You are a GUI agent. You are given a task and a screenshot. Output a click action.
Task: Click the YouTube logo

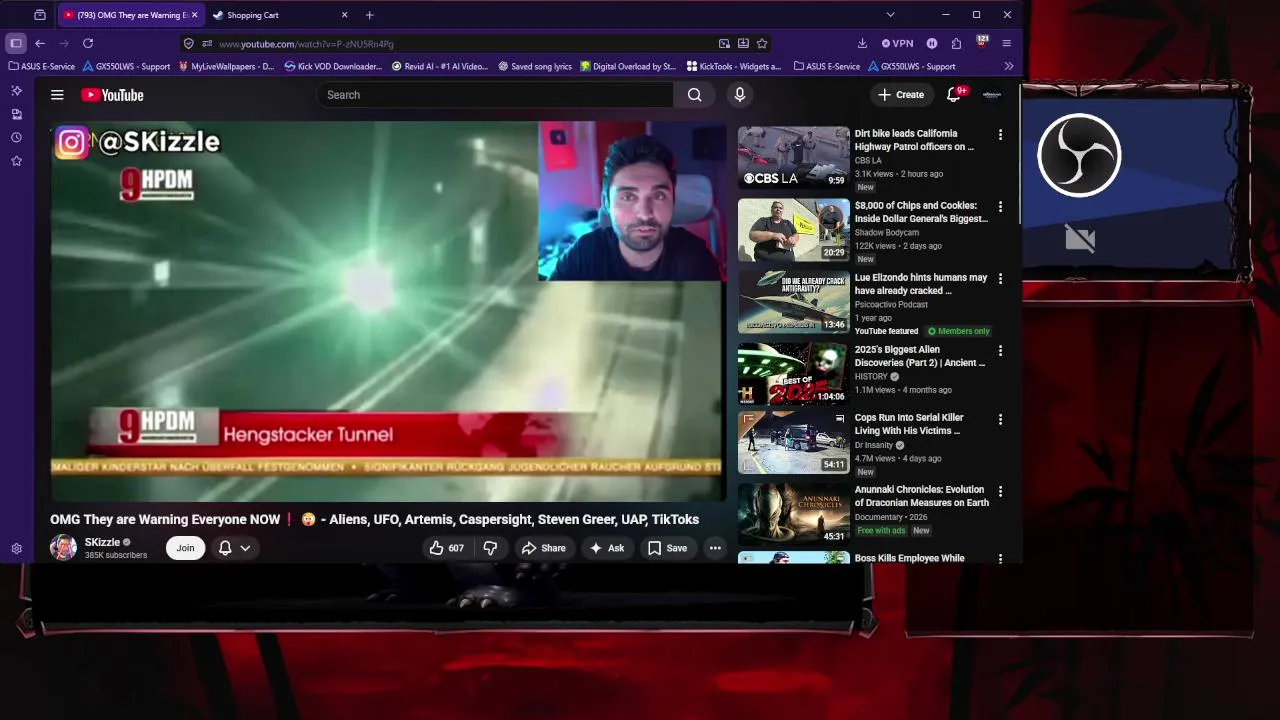112,95
